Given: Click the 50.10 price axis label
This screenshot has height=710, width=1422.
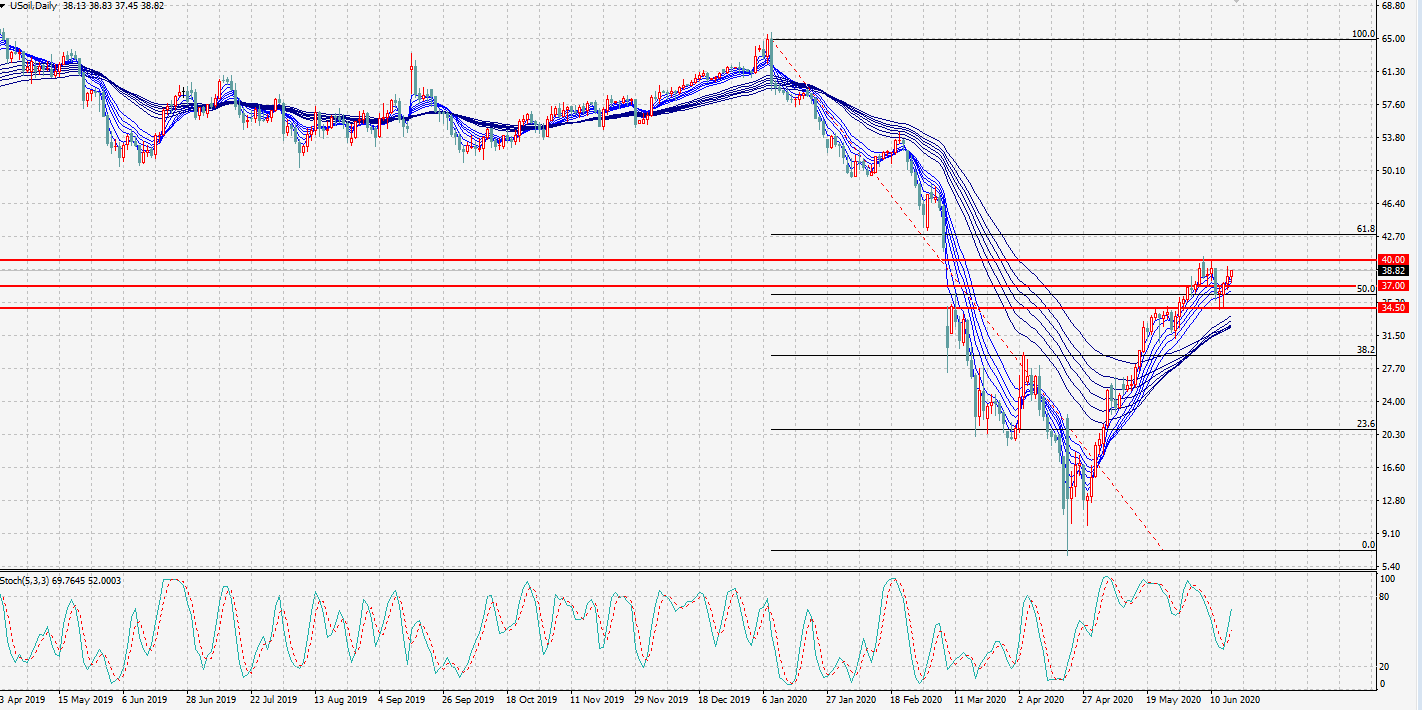Looking at the screenshot, I should pyautogui.click(x=1394, y=171).
